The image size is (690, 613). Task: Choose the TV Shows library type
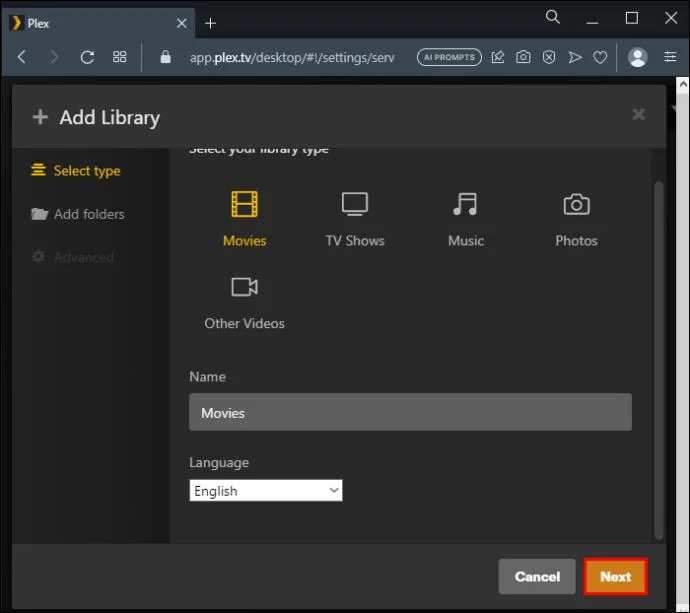pyautogui.click(x=355, y=218)
